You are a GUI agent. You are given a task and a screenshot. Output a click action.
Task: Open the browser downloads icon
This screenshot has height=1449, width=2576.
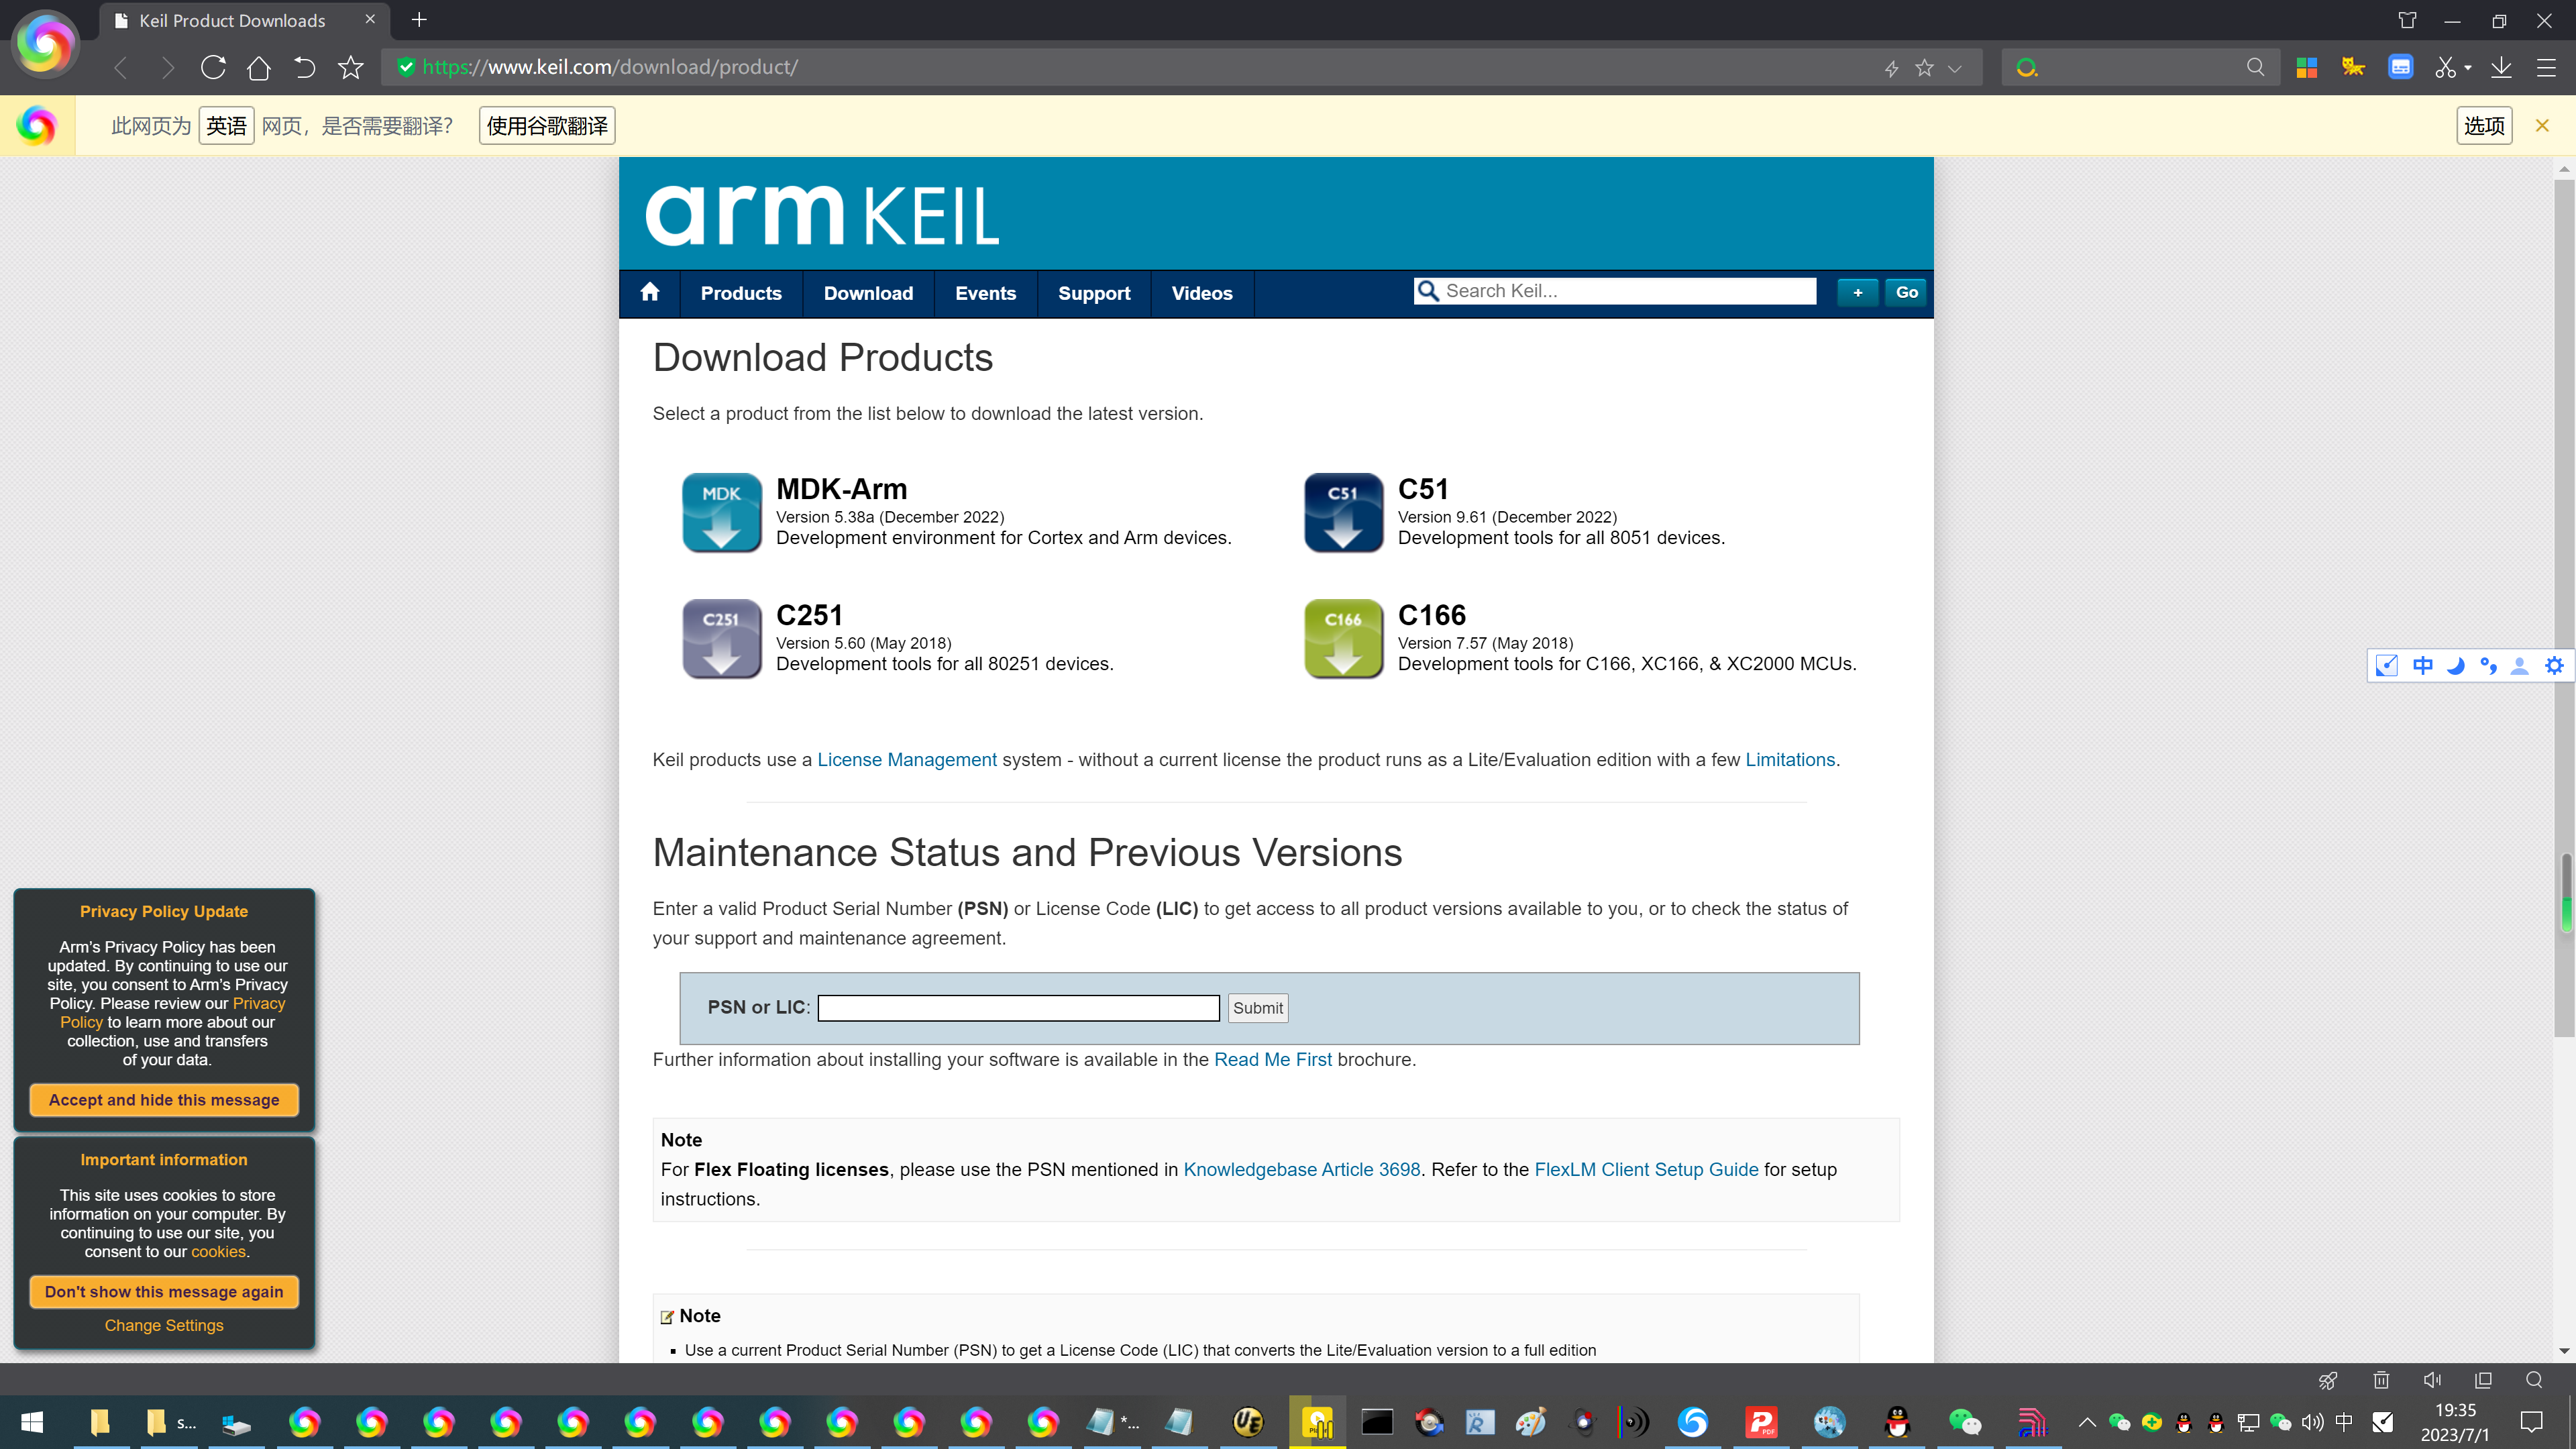[2501, 67]
